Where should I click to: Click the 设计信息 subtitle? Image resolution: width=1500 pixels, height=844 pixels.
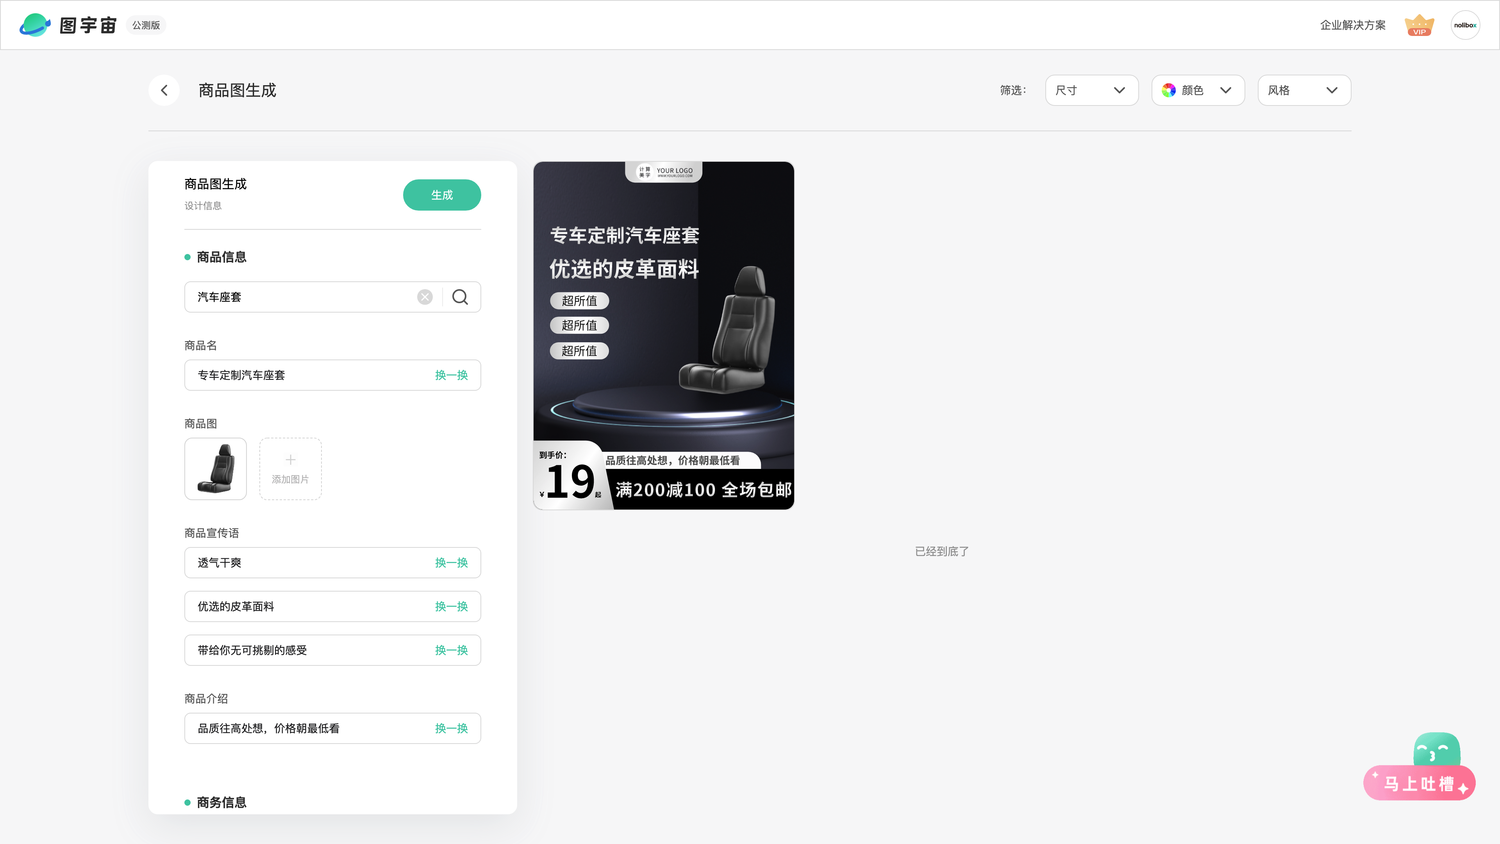click(x=203, y=206)
